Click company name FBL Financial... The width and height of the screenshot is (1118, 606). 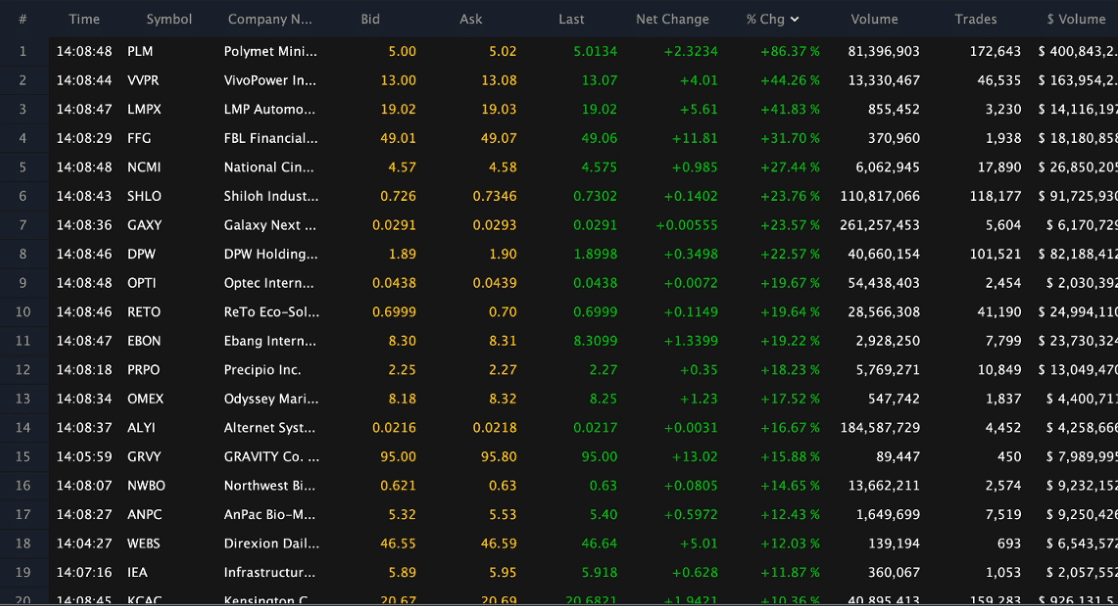270,138
